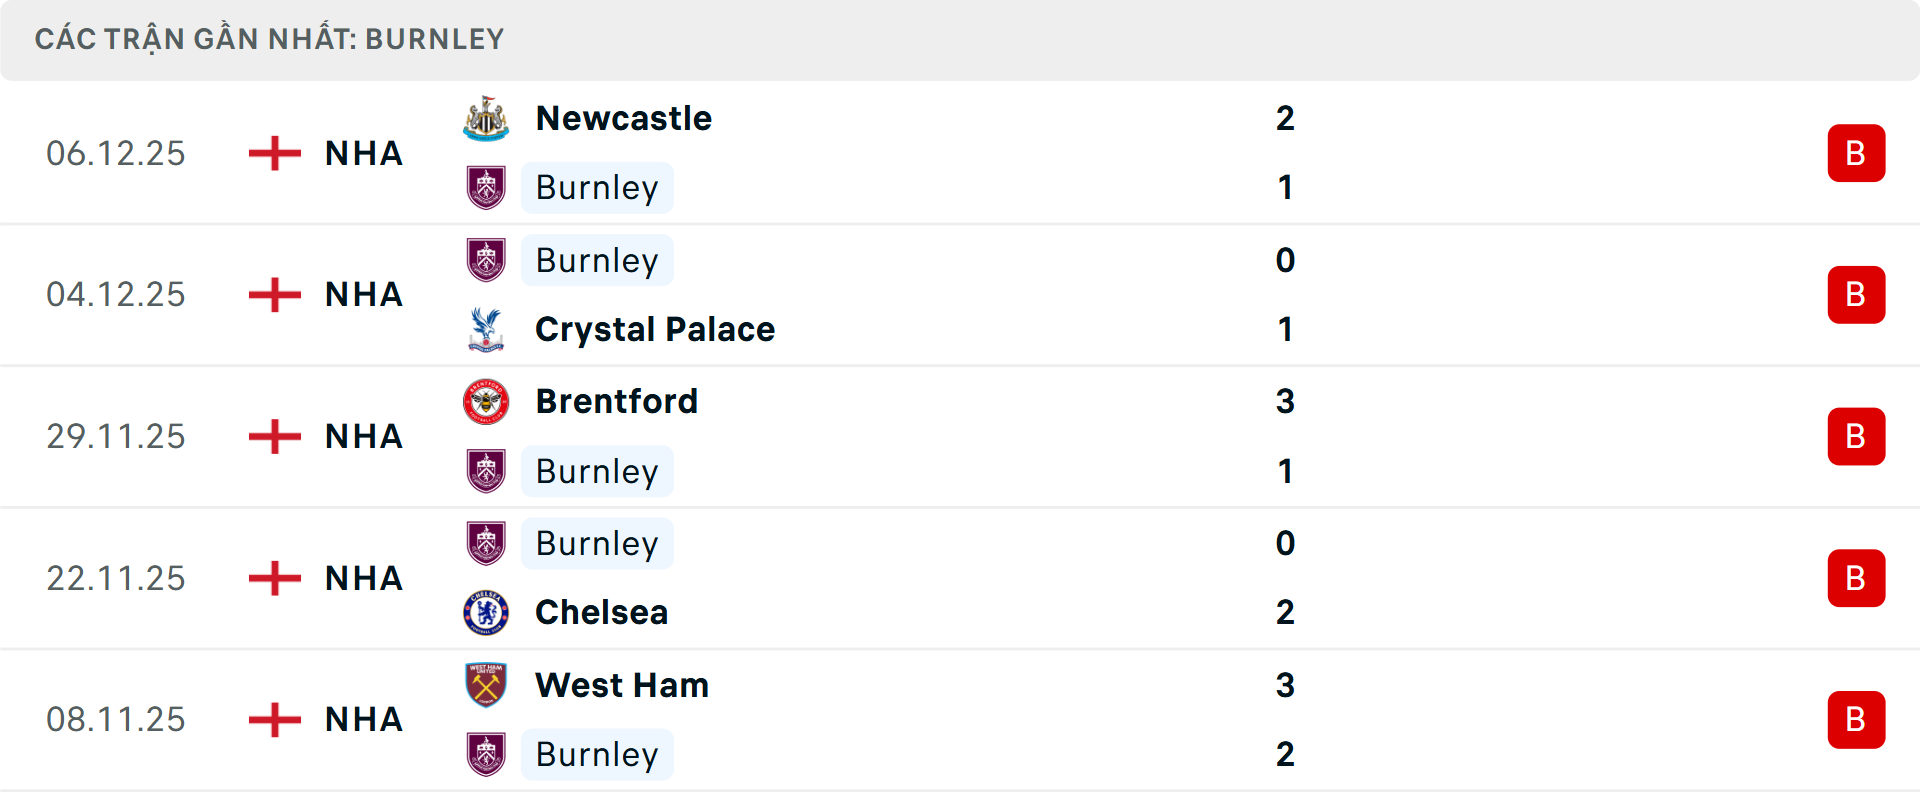Select the date 04.12.25

pos(116,294)
